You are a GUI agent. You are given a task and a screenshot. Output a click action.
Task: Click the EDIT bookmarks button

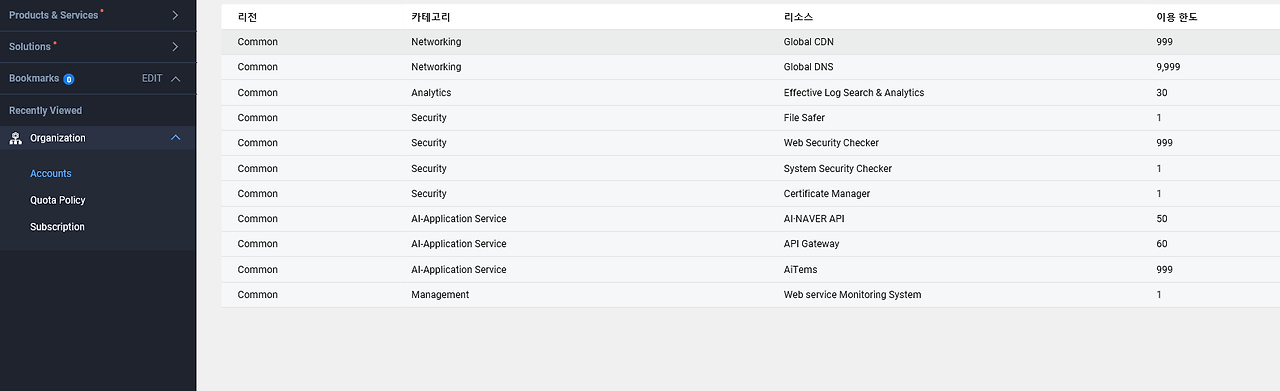(x=152, y=79)
